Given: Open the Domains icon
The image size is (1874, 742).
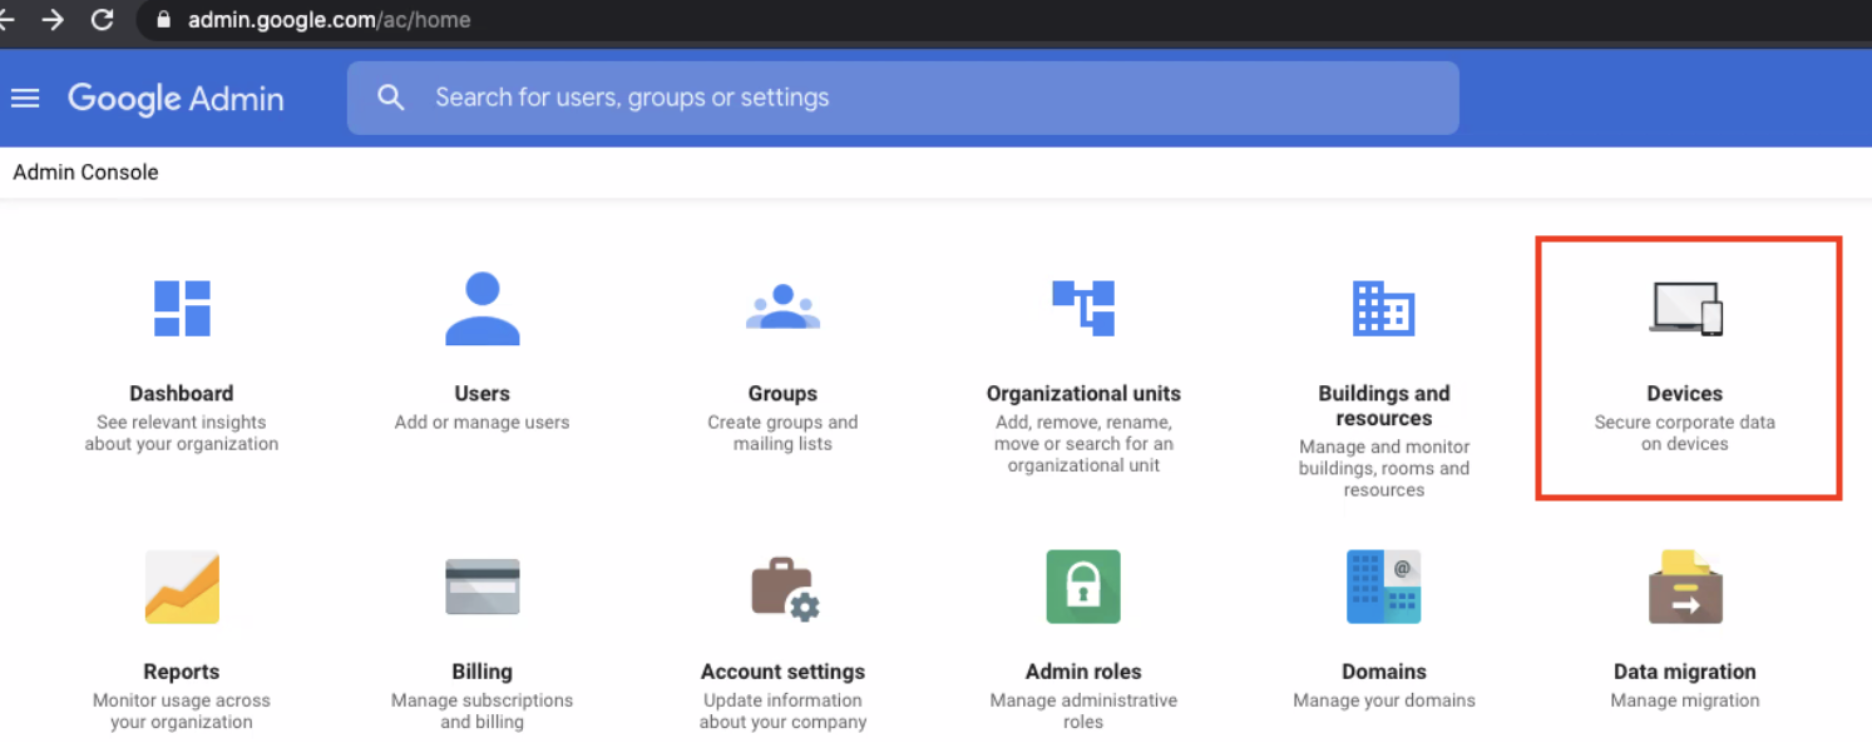Looking at the screenshot, I should 1384,587.
